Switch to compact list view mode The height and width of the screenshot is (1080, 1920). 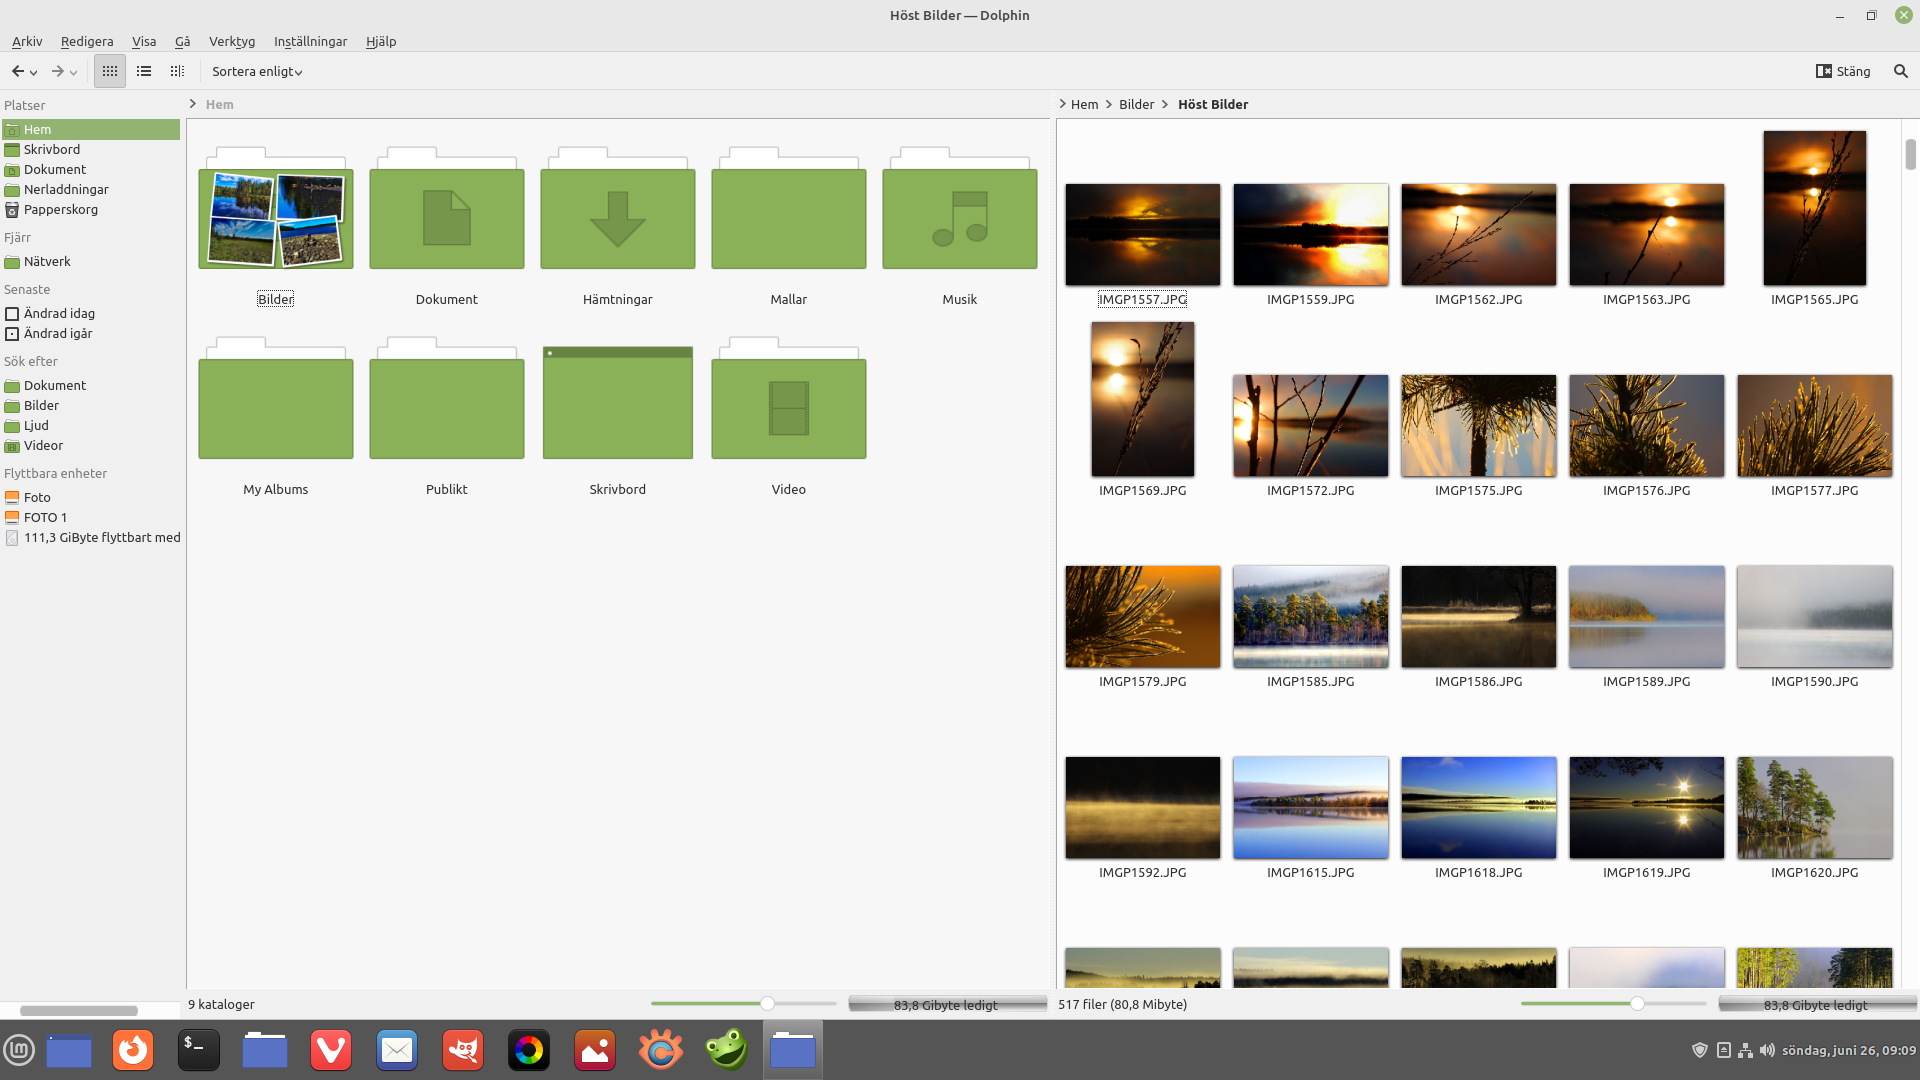144,71
